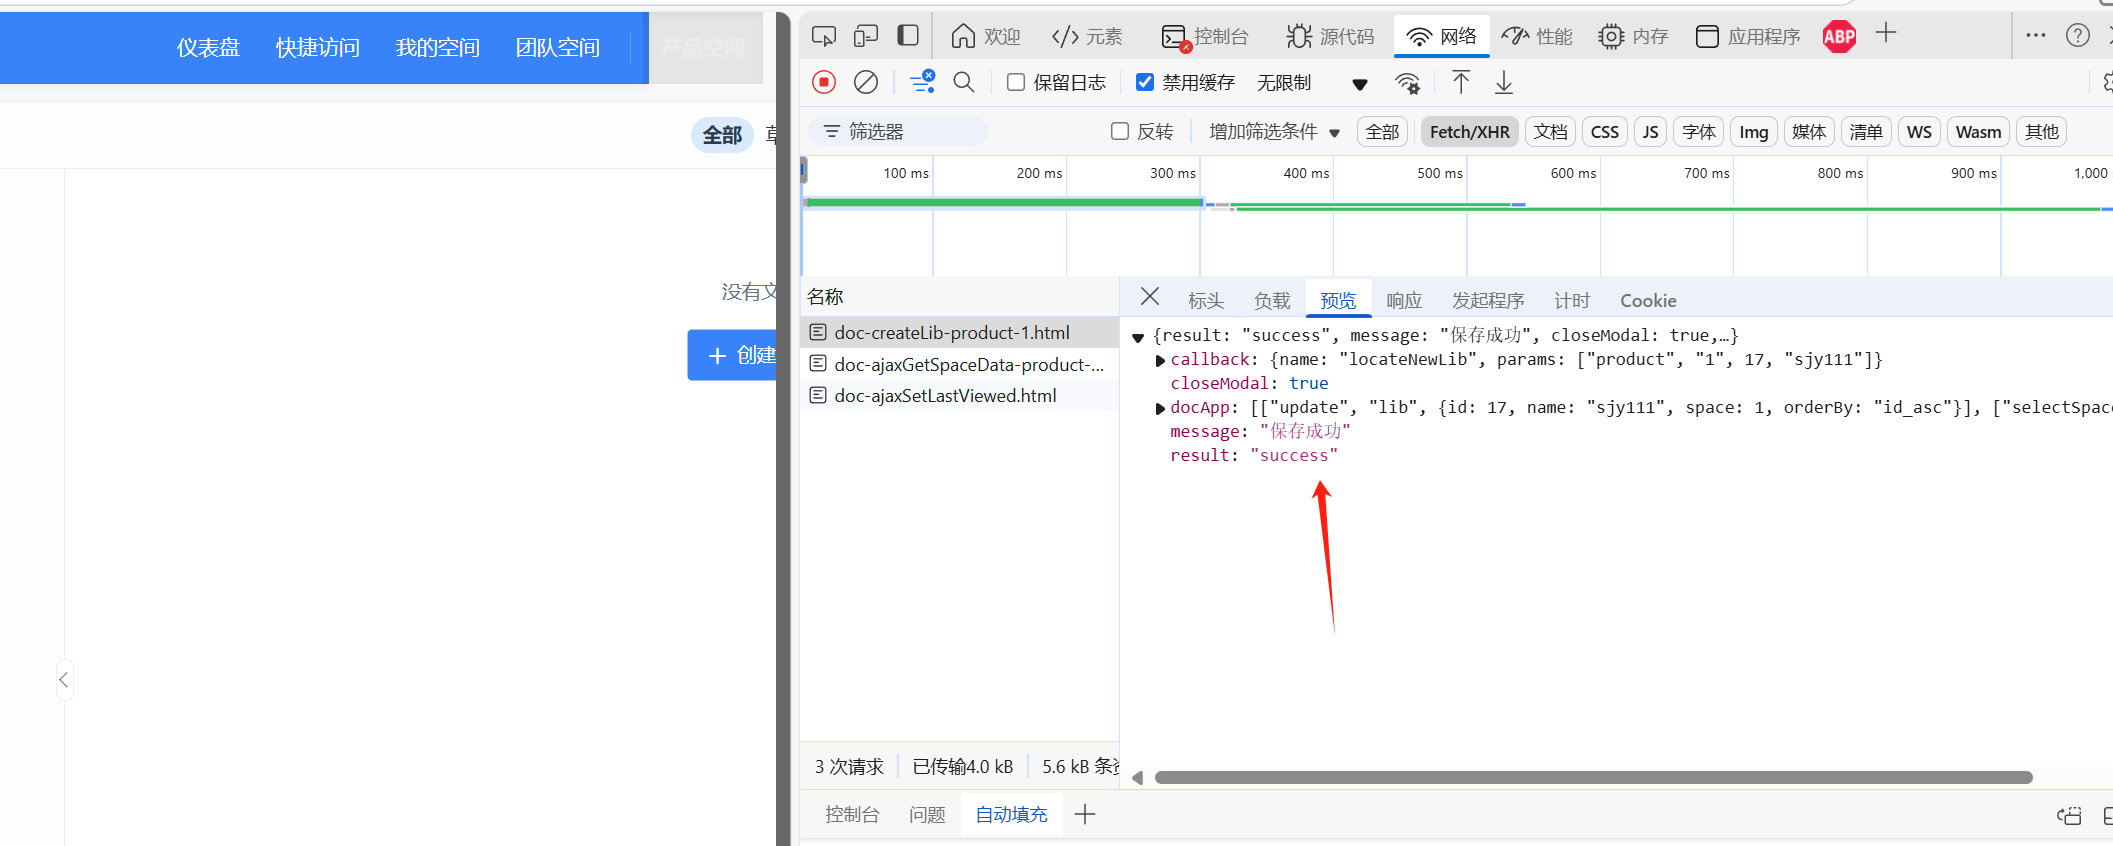This screenshot has width=2113, height=846.
Task: Open the 控制台 tab in top toolbar
Action: pos(1206,37)
